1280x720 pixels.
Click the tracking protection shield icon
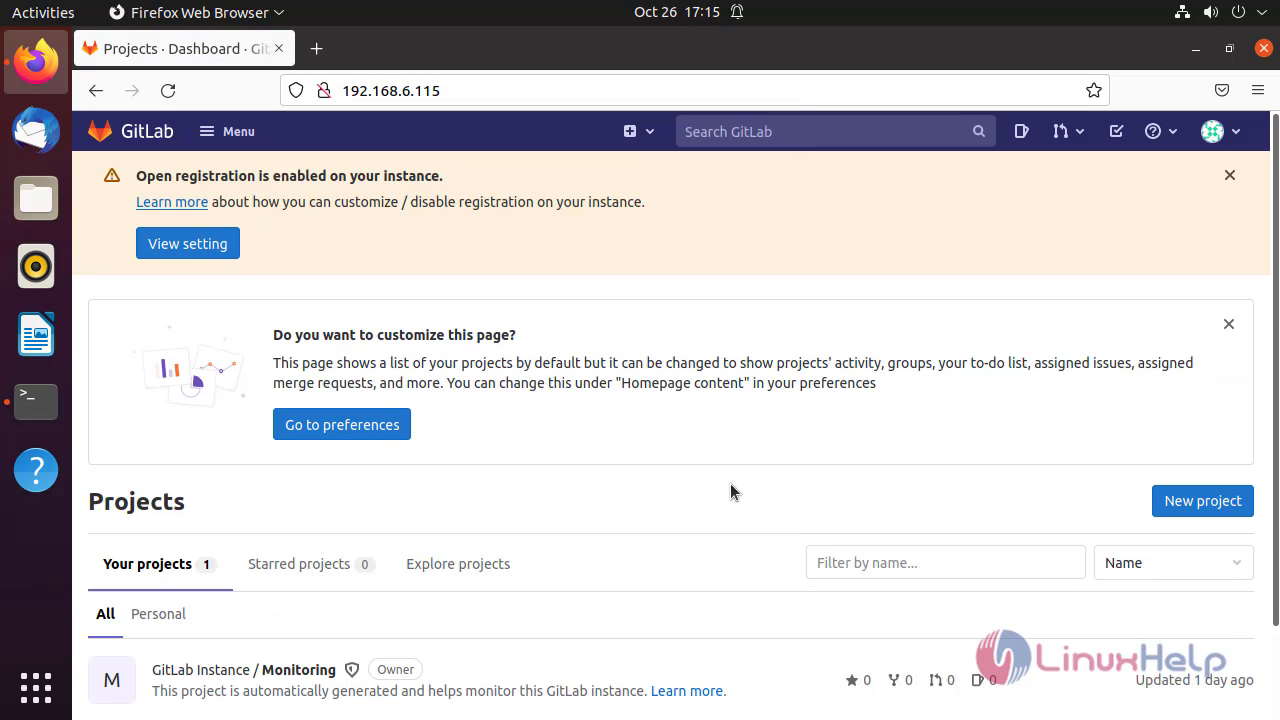tap(296, 90)
